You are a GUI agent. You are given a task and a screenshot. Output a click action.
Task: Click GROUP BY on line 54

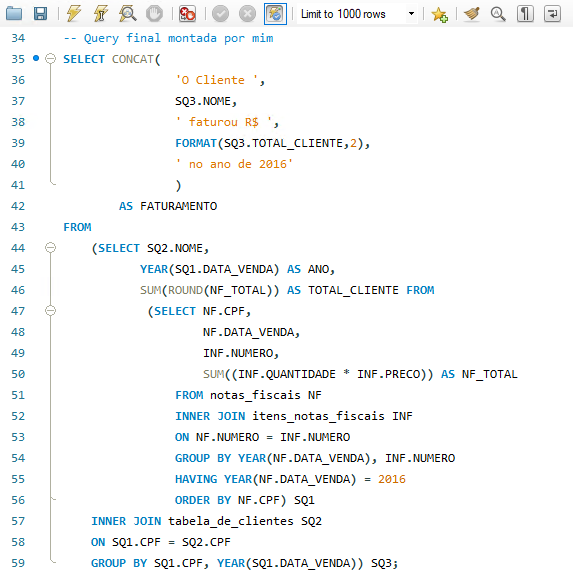203,458
